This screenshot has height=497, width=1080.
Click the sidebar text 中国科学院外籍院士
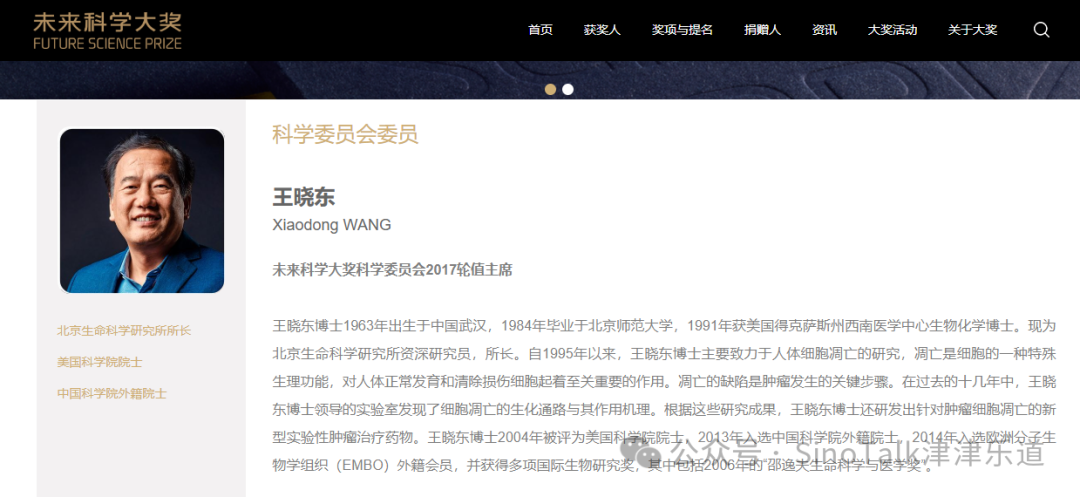[x=112, y=394]
